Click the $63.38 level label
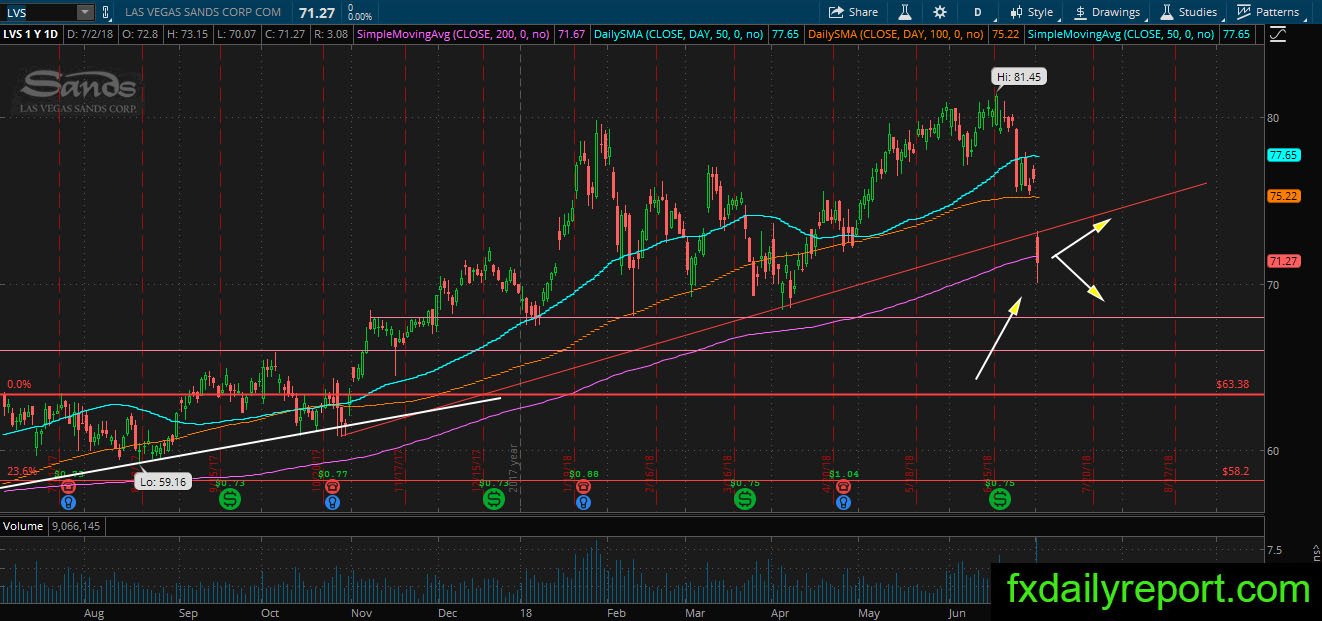 point(1232,384)
